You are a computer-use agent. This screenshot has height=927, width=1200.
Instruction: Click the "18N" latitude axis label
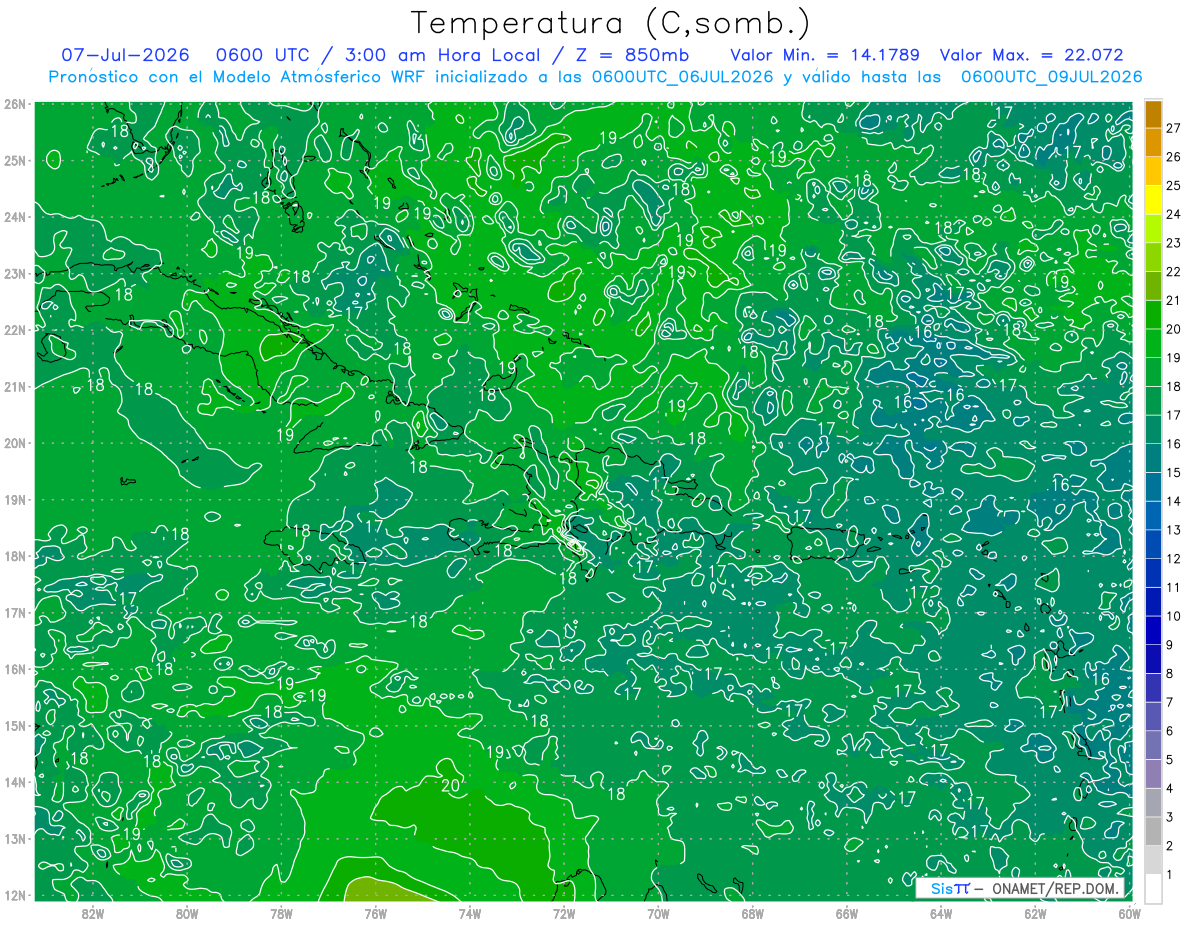point(14,556)
